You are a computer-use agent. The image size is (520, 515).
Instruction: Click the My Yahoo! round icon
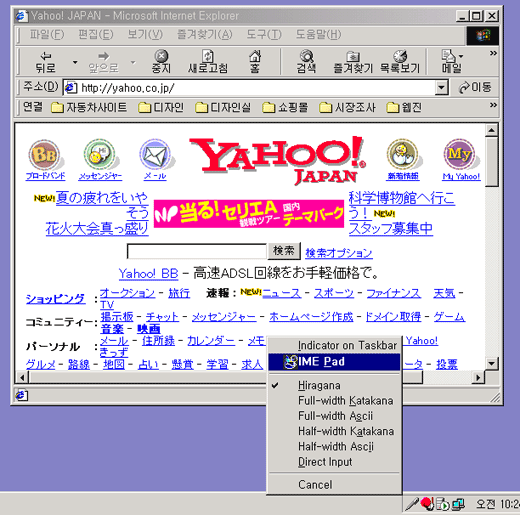click(460, 155)
